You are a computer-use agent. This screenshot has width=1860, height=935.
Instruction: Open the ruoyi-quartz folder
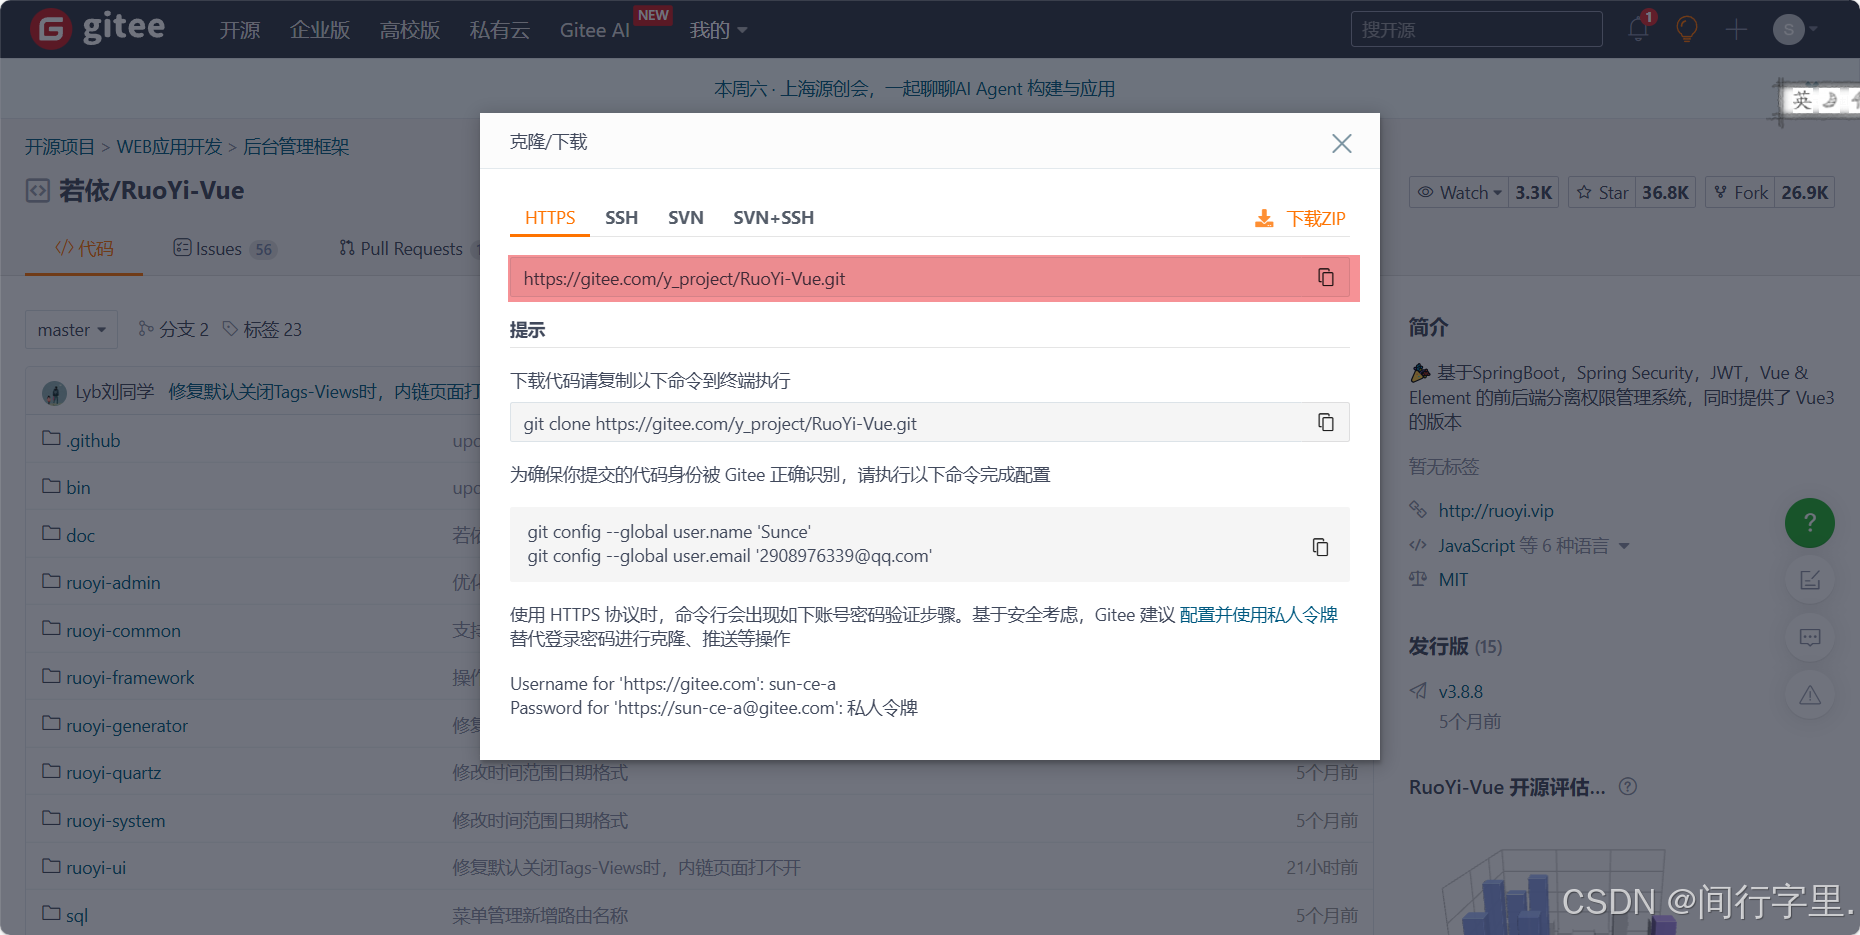click(114, 772)
